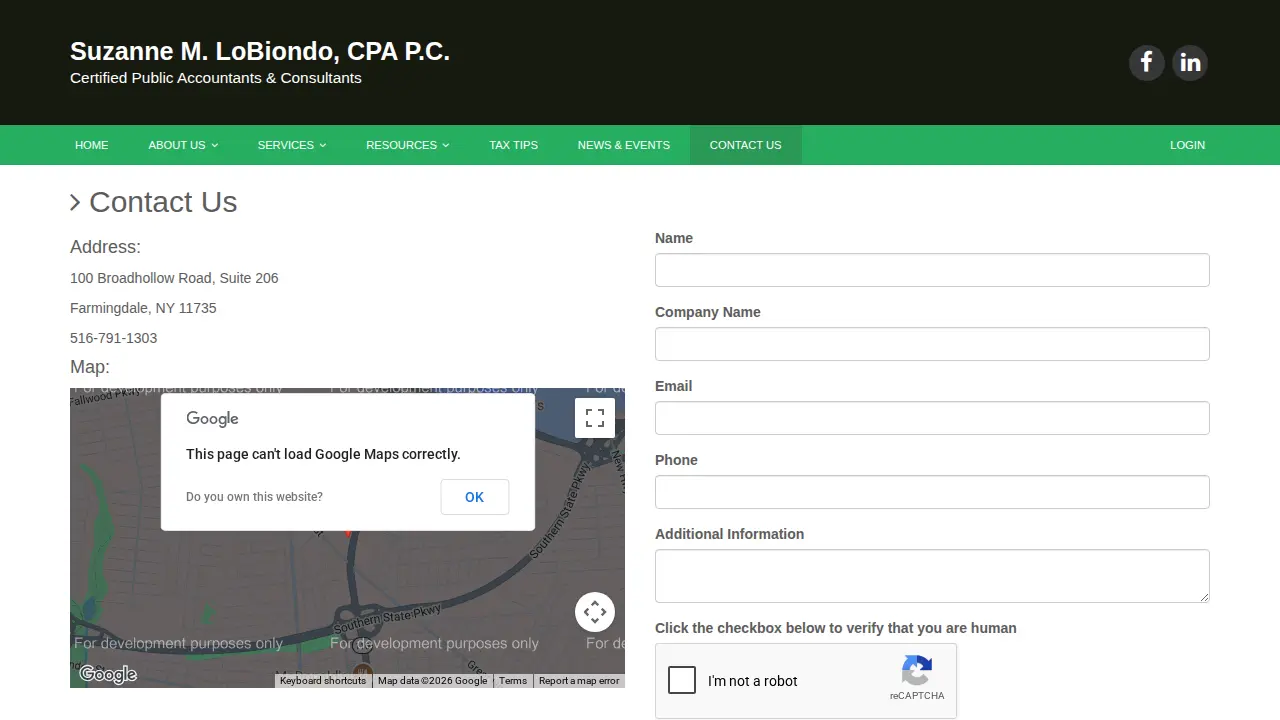Click the map camera pan control

[595, 612]
